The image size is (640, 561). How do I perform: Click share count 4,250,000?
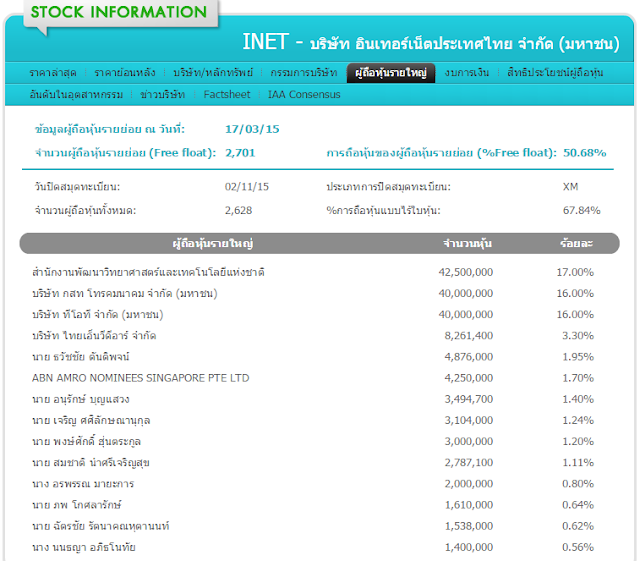(x=469, y=378)
